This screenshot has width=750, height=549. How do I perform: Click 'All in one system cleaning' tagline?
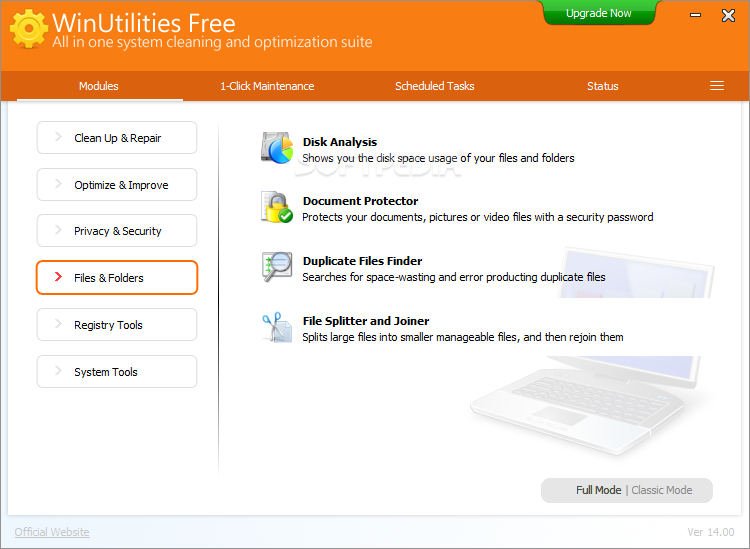[x=212, y=42]
